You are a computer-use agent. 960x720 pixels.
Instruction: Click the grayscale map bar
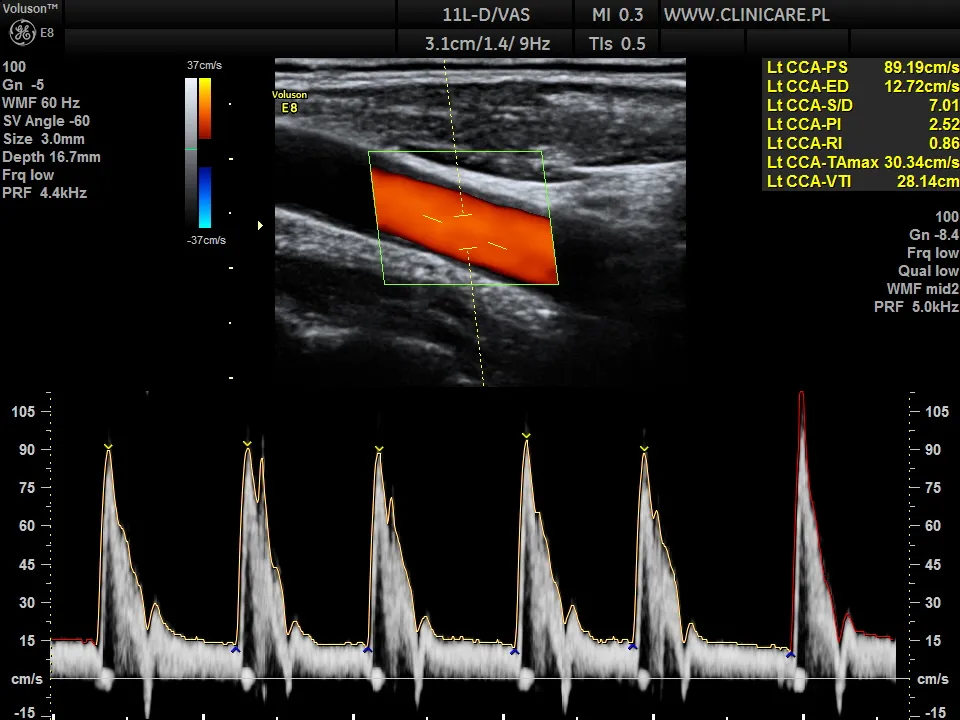(x=191, y=150)
